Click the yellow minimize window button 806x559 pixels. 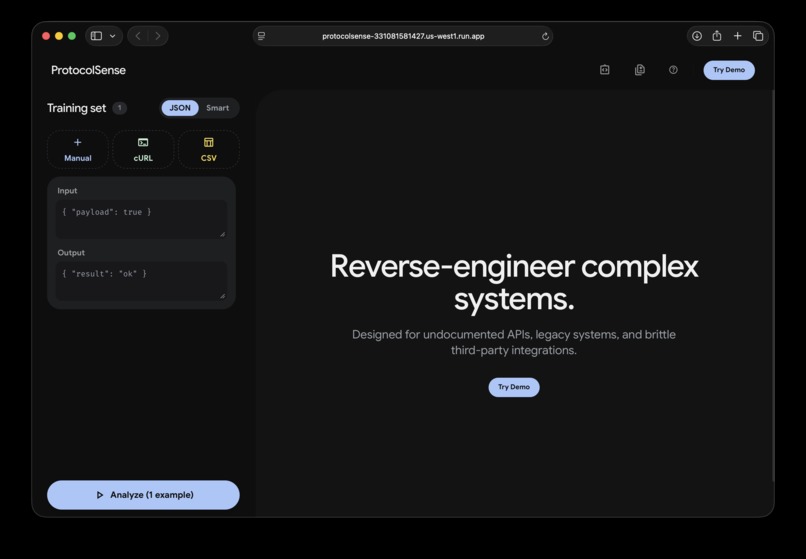[x=59, y=36]
